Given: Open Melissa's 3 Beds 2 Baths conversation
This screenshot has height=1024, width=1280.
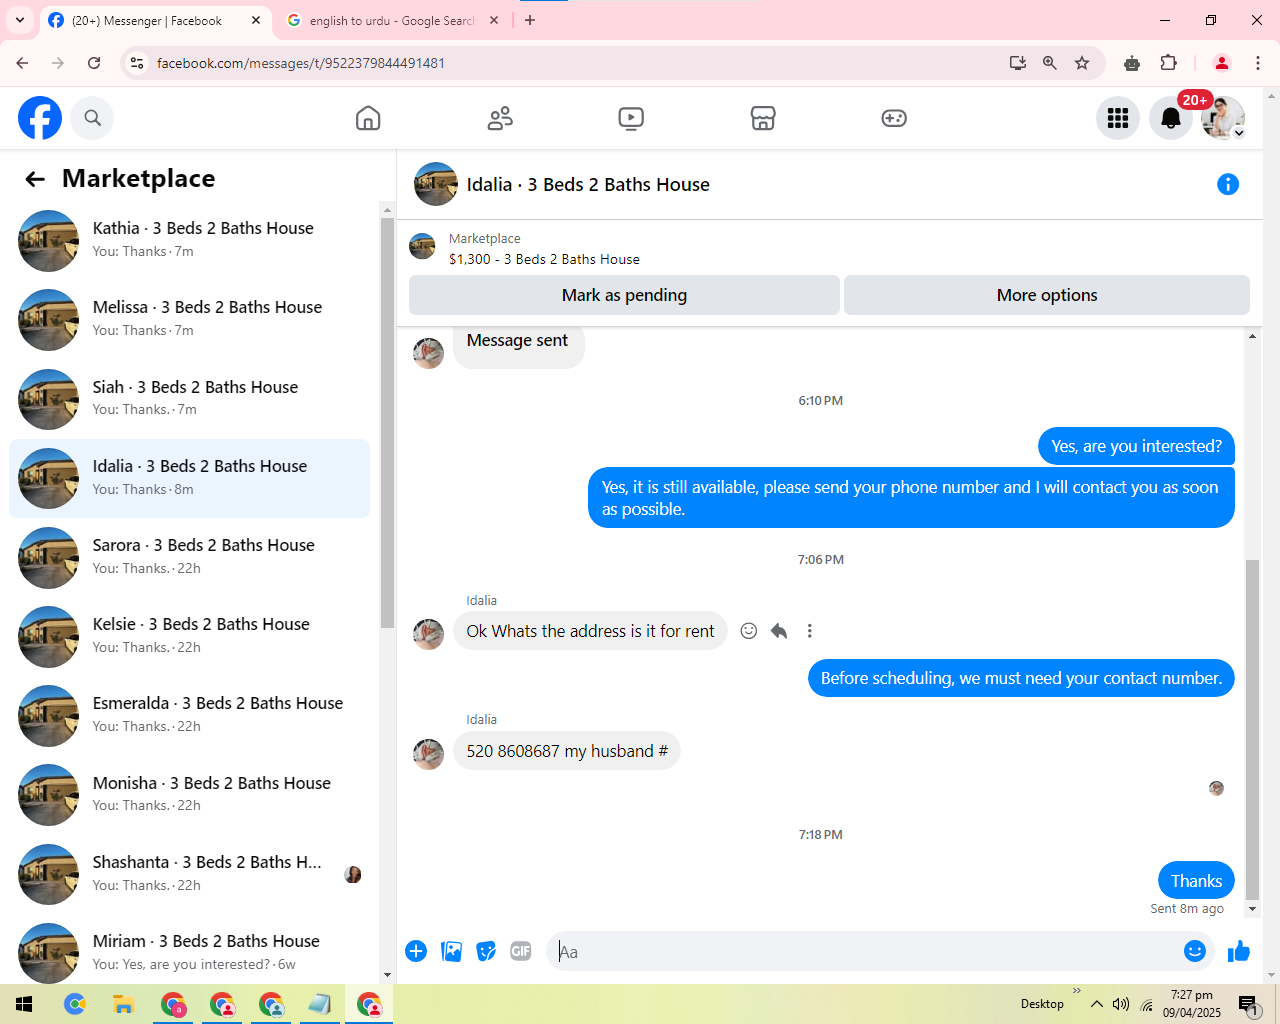Looking at the screenshot, I should click(190, 320).
